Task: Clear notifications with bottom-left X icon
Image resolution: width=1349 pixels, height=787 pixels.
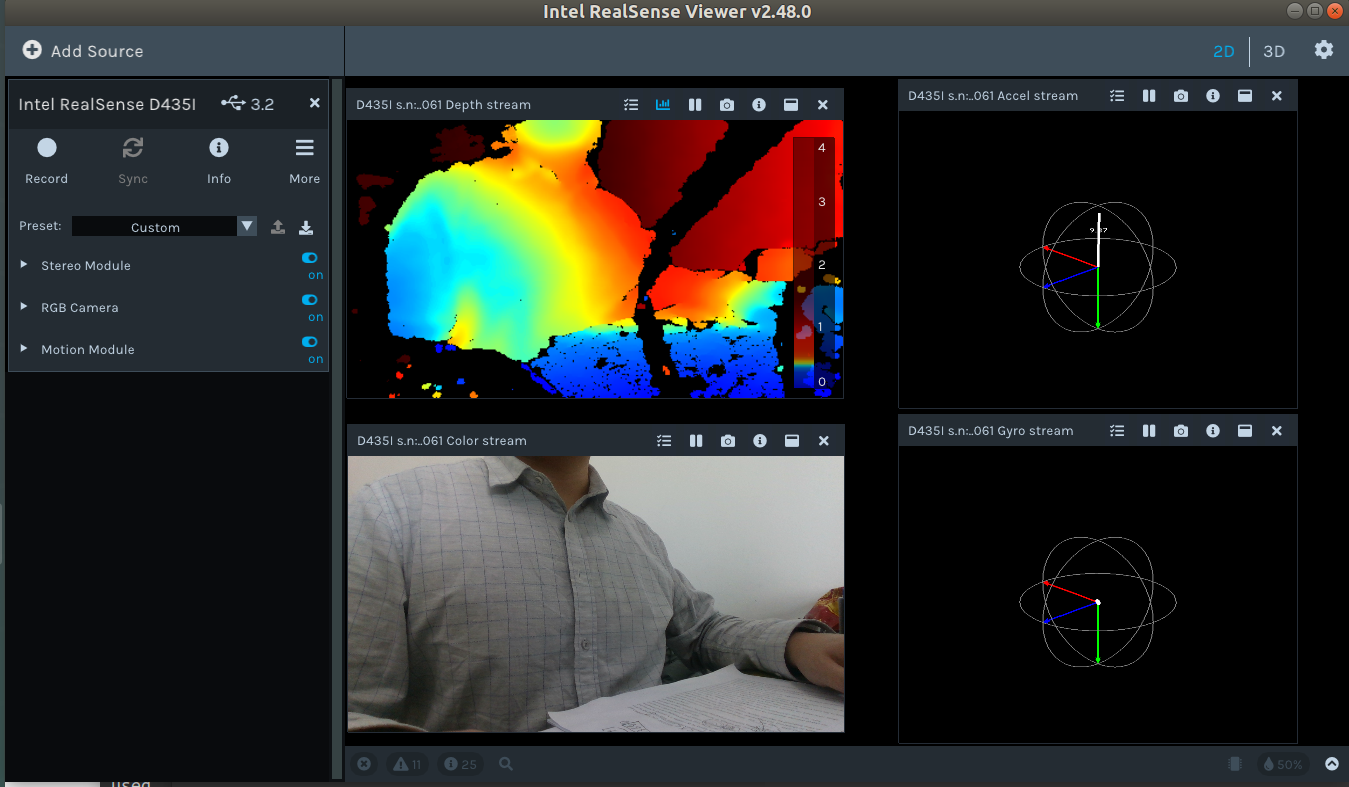Action: [x=364, y=764]
